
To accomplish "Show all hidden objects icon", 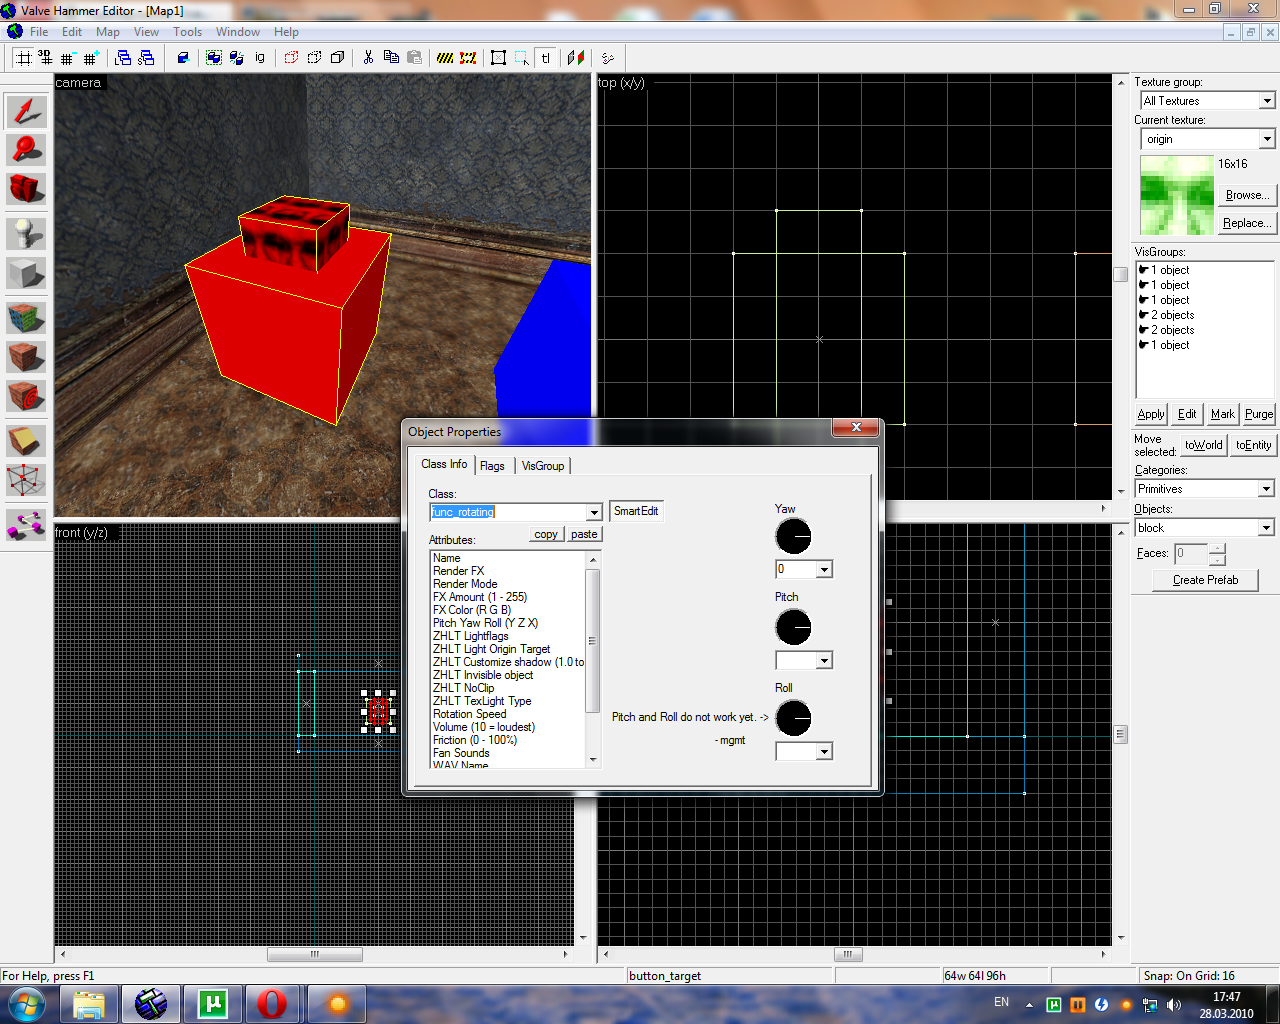I will 337,58.
